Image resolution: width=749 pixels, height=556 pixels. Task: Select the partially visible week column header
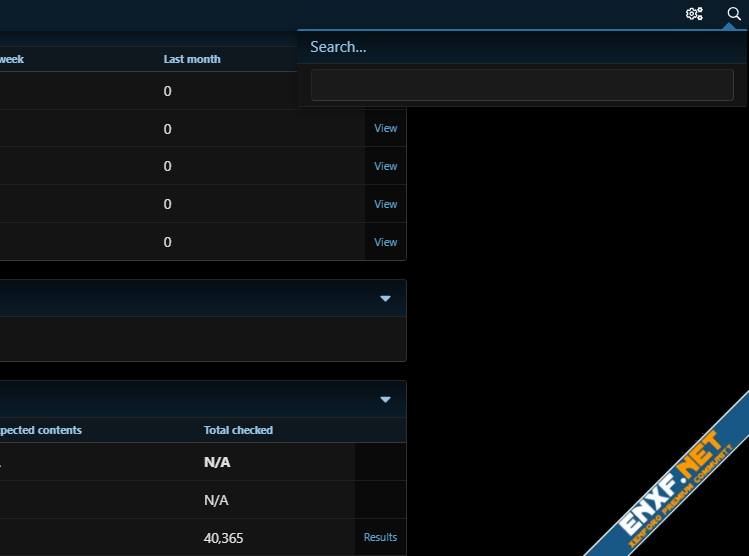pyautogui.click(x=12, y=59)
